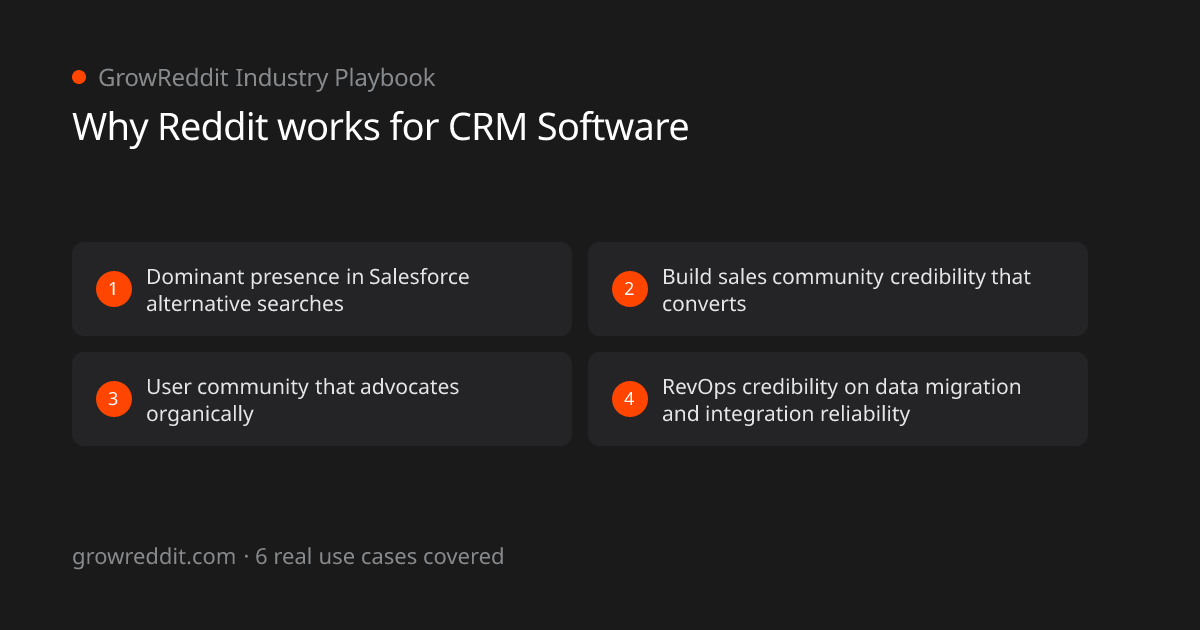1200x630 pixels.
Task: Click the orange number 3 badge
Action: pos(113,399)
